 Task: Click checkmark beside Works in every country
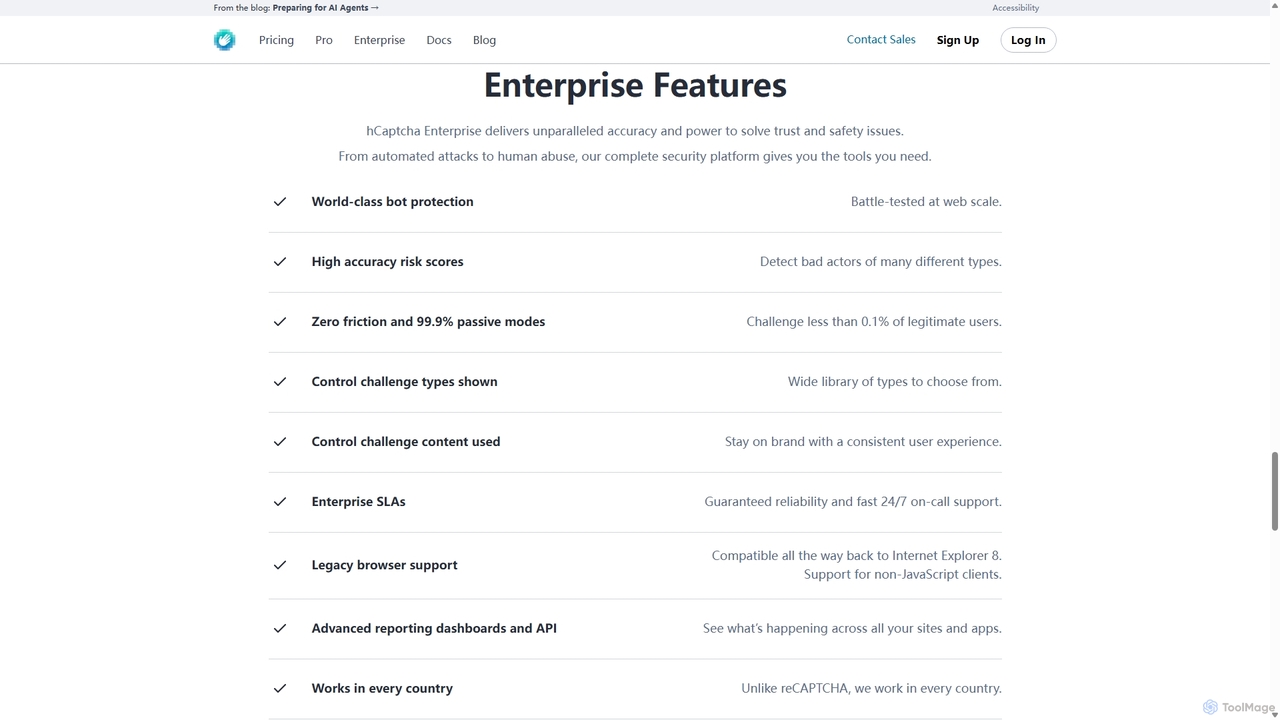[280, 689]
